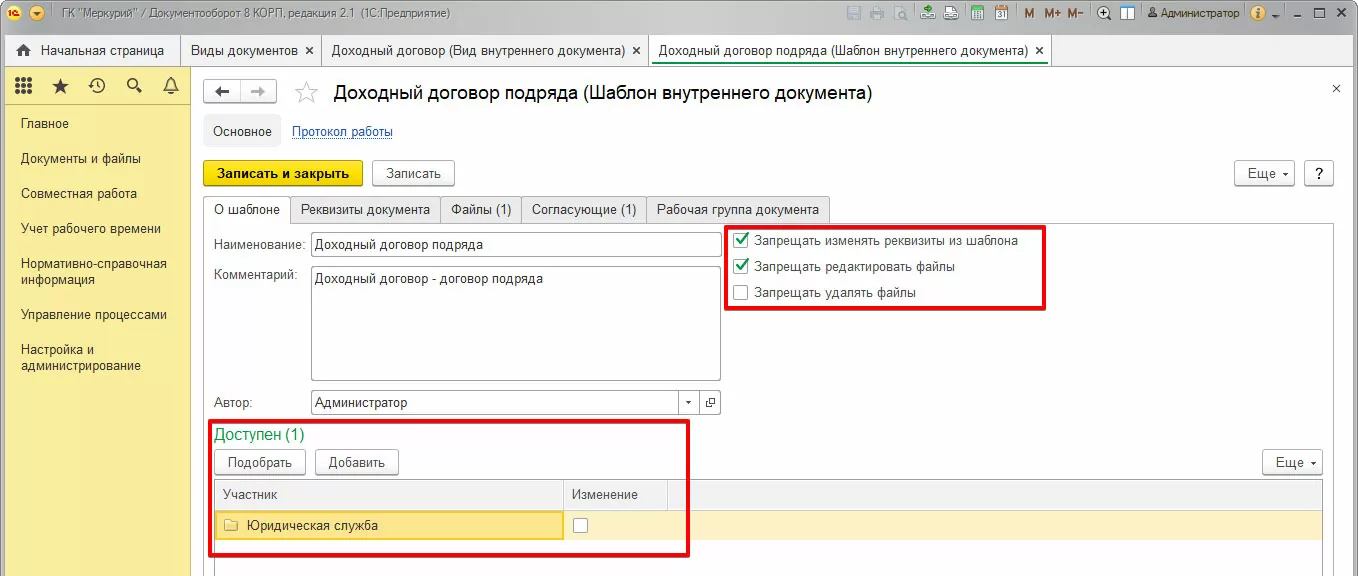This screenshot has height=576, width=1358.
Task: Open Протокол работы link
Action: (342, 131)
